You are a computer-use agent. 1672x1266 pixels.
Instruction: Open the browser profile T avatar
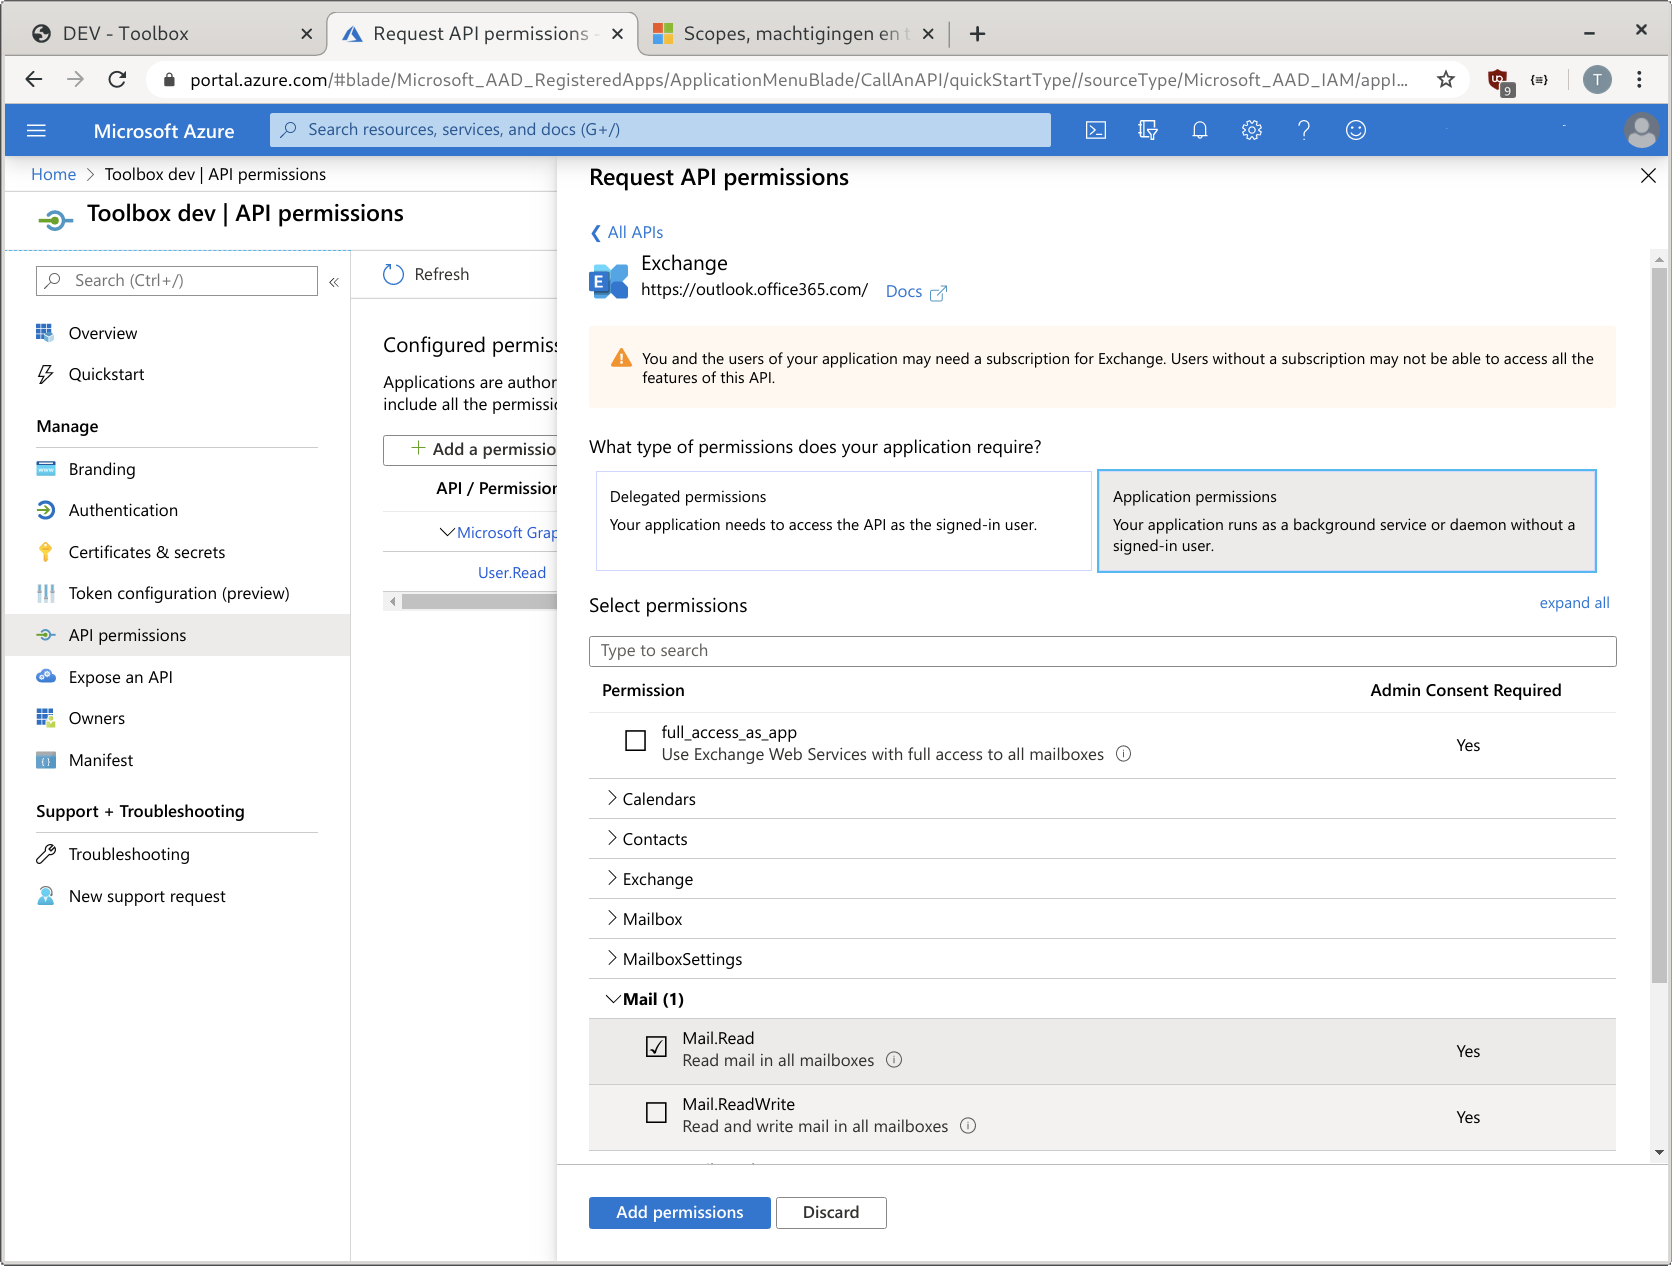tap(1597, 80)
